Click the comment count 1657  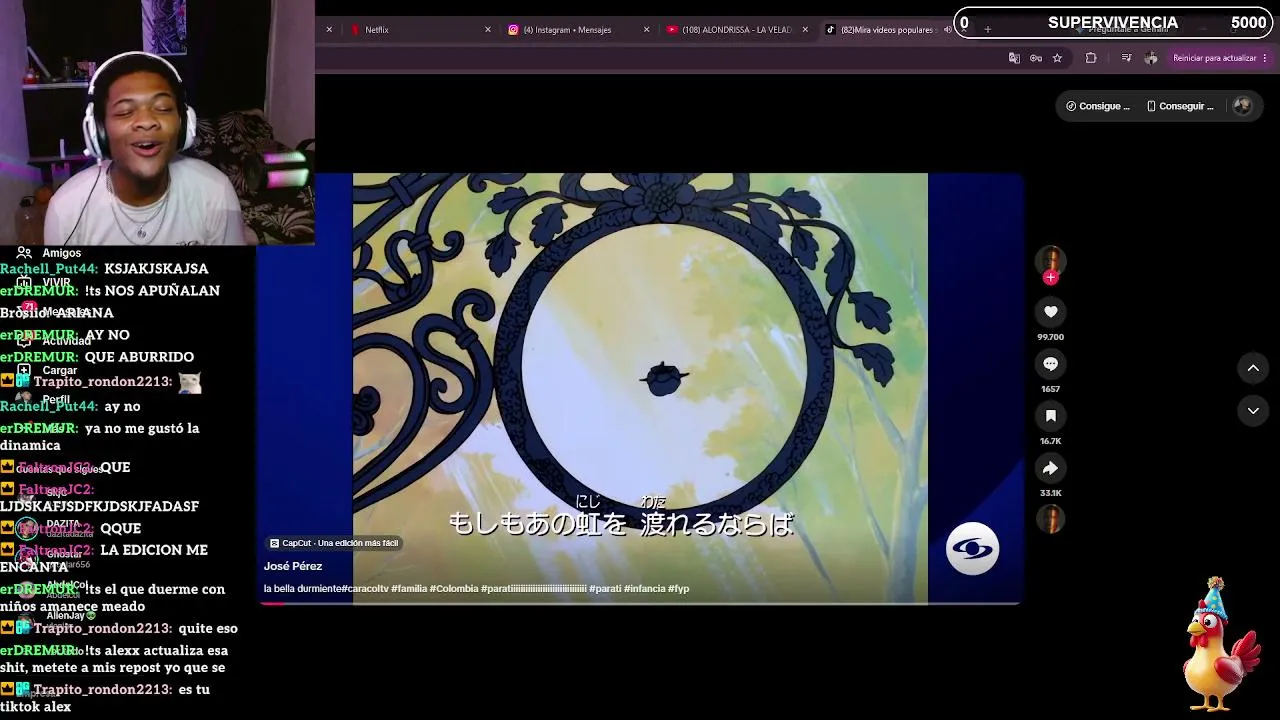(x=1050, y=389)
